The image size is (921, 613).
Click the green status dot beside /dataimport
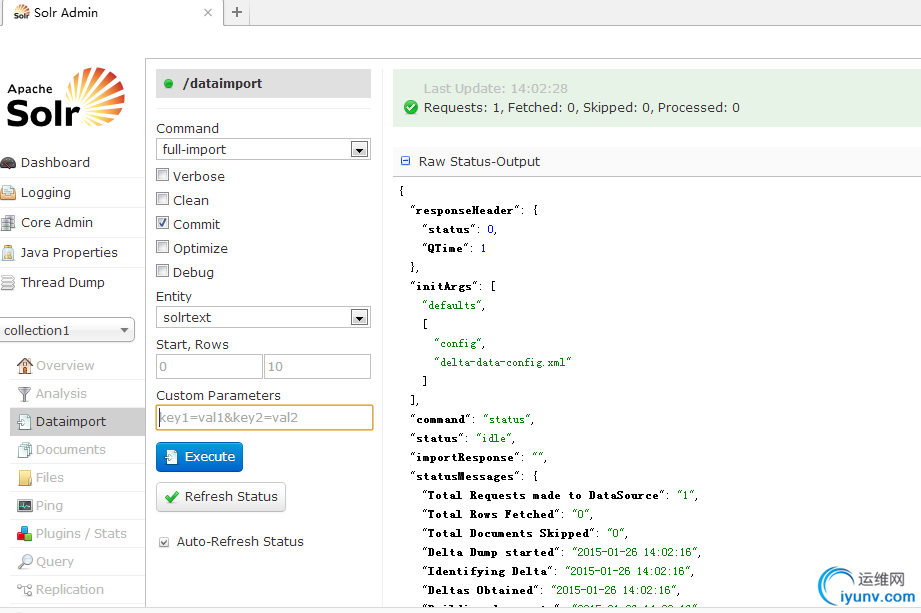tap(169, 84)
